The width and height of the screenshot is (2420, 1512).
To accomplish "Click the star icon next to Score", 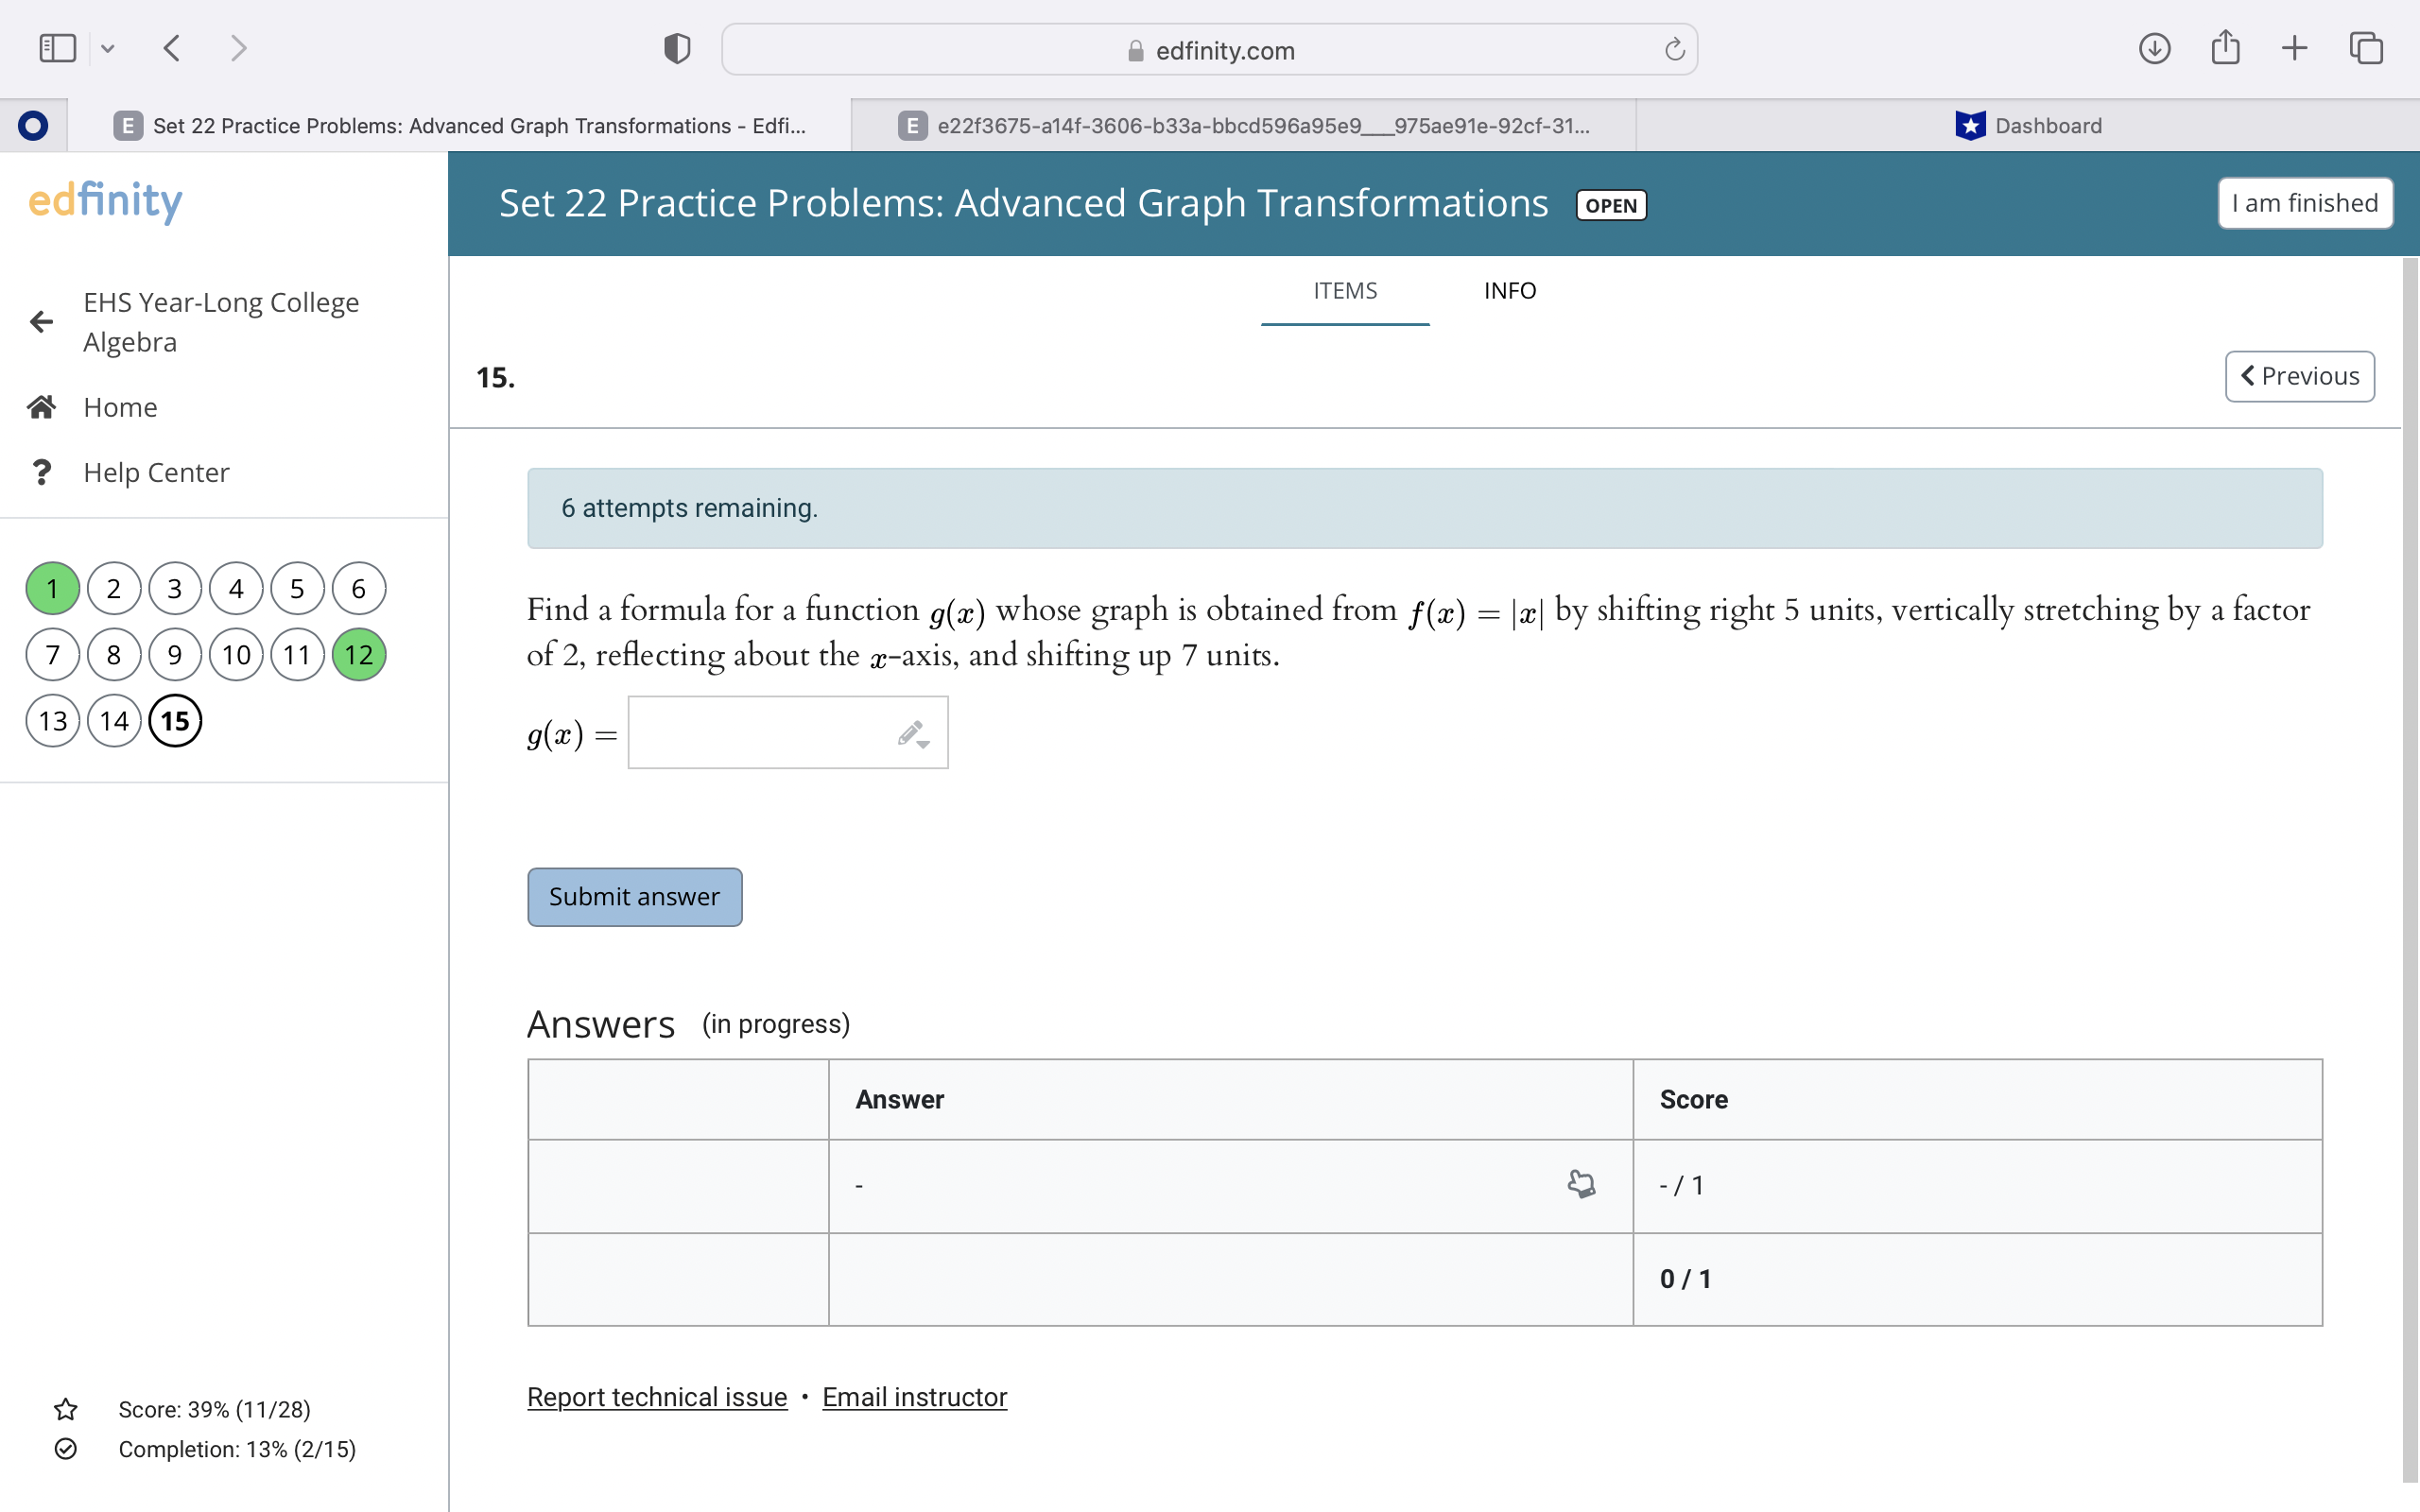I will click(x=64, y=1409).
